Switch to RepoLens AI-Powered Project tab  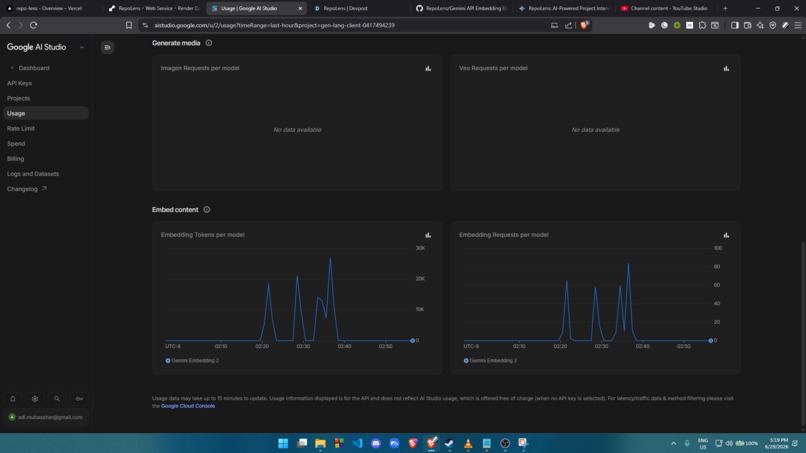pyautogui.click(x=564, y=8)
